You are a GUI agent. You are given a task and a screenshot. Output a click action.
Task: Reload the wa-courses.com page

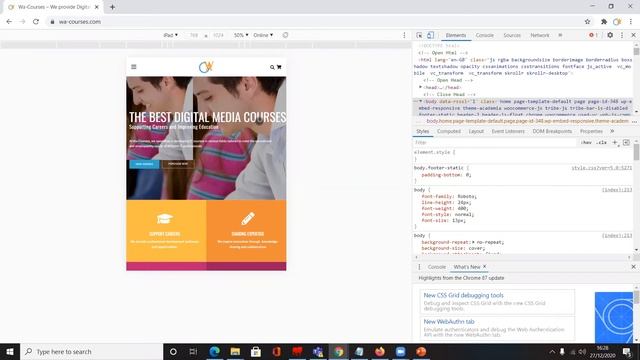click(x=36, y=22)
